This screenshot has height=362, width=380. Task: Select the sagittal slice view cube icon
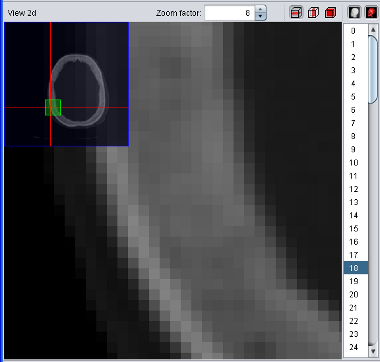tap(313, 13)
